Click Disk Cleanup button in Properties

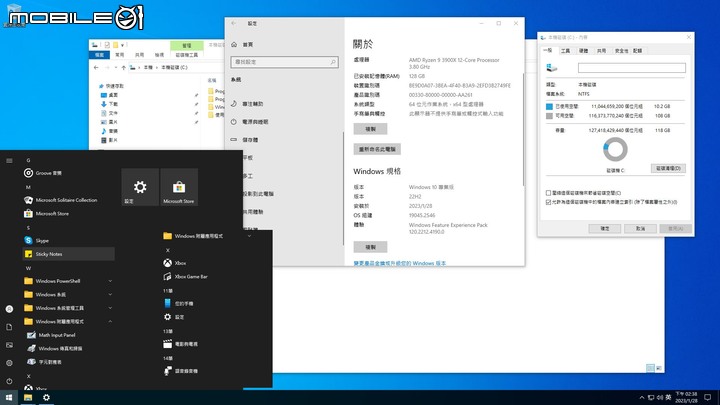click(x=668, y=169)
